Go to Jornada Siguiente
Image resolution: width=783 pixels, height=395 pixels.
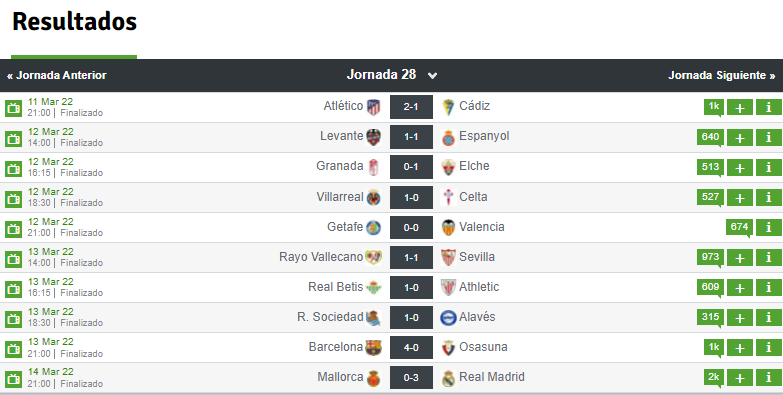pos(722,75)
